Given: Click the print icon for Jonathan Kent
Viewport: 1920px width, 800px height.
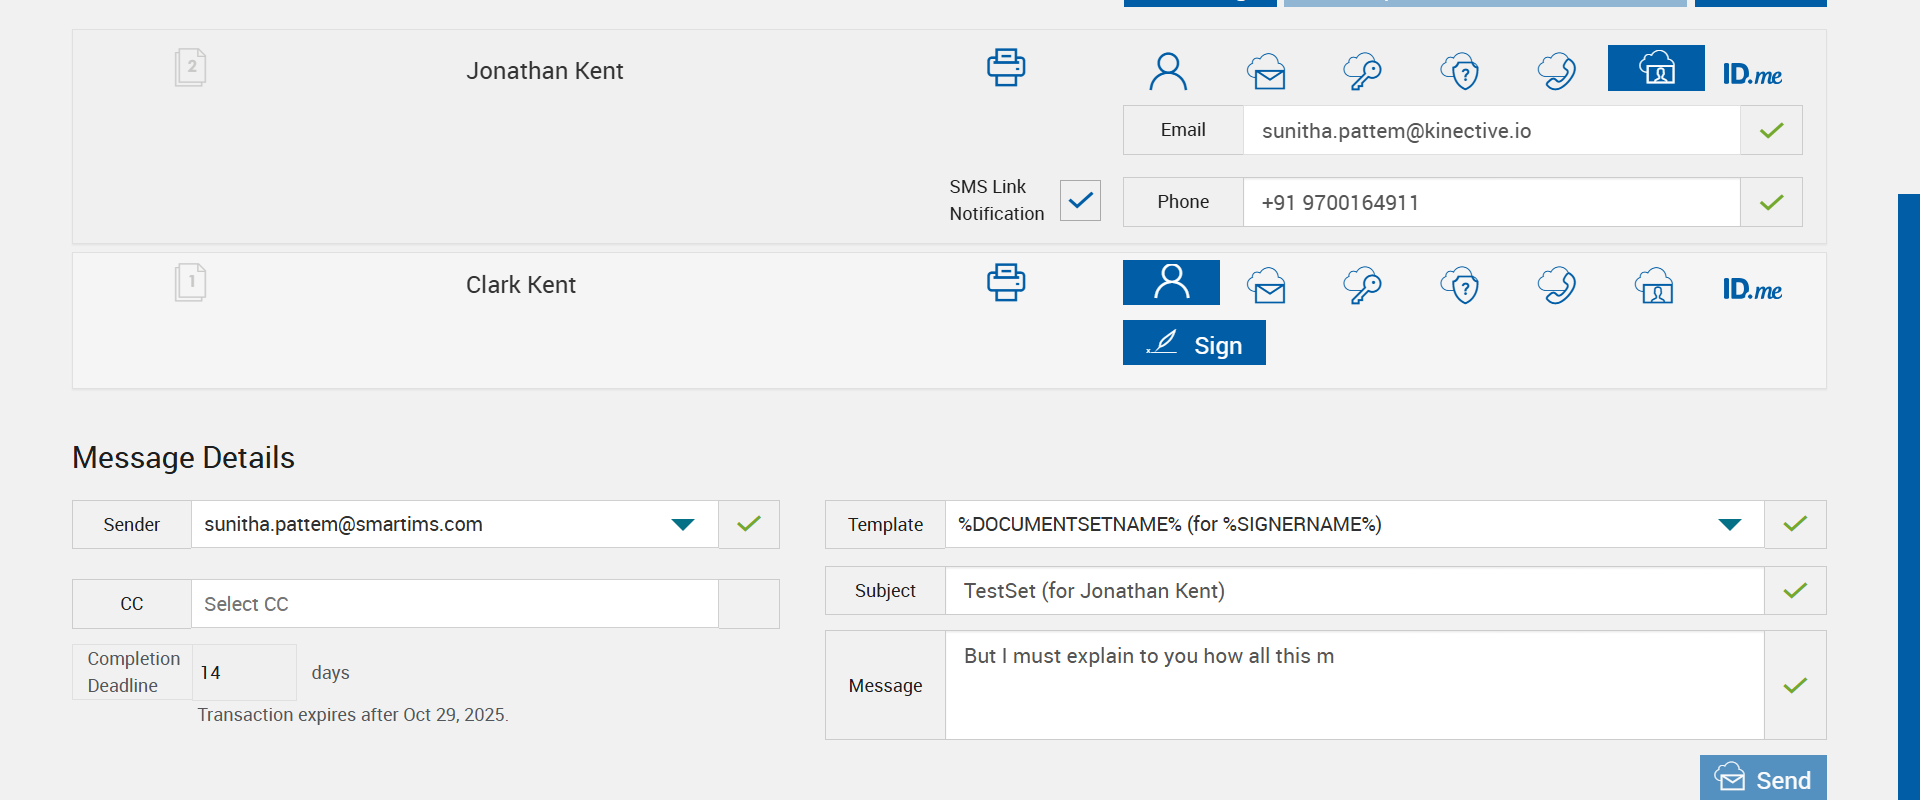Looking at the screenshot, I should pyautogui.click(x=1006, y=68).
